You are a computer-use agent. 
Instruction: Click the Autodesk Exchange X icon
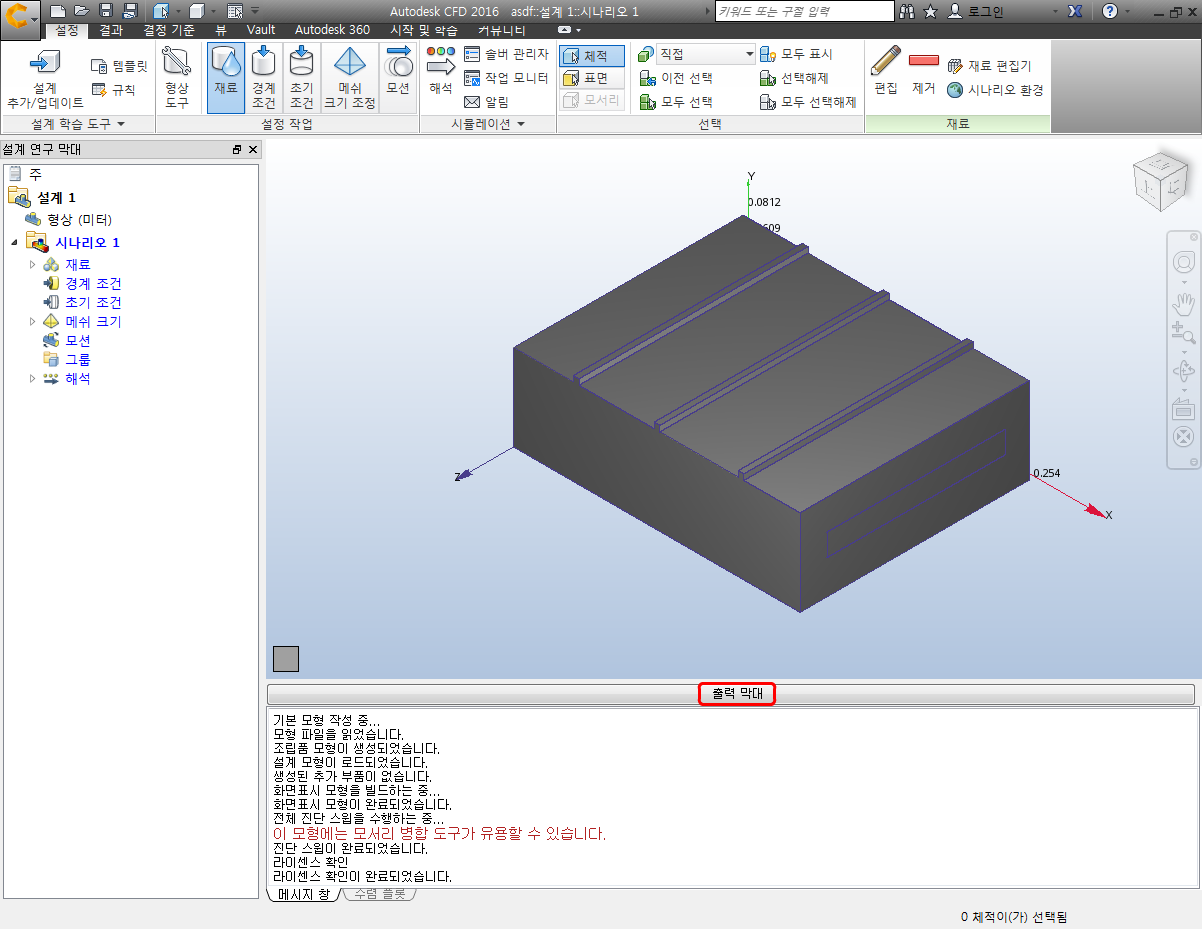coord(1075,11)
